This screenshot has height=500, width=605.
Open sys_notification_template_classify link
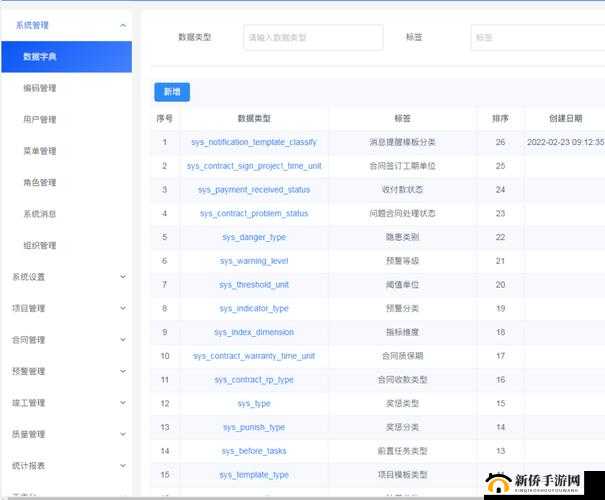254,142
